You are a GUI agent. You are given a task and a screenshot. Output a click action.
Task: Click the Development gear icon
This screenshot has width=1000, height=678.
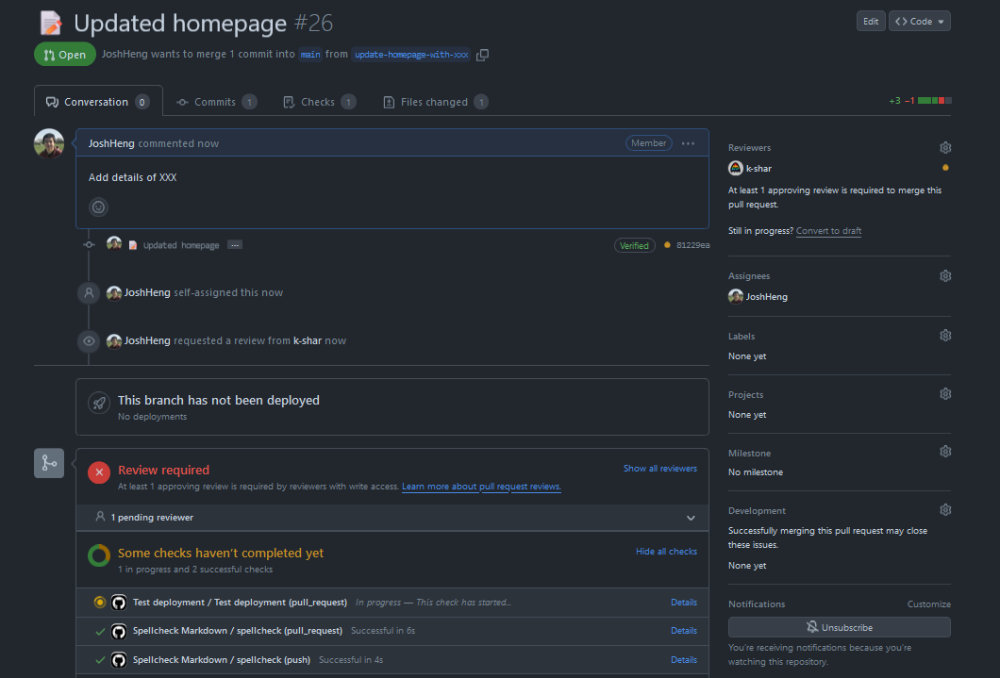point(945,510)
